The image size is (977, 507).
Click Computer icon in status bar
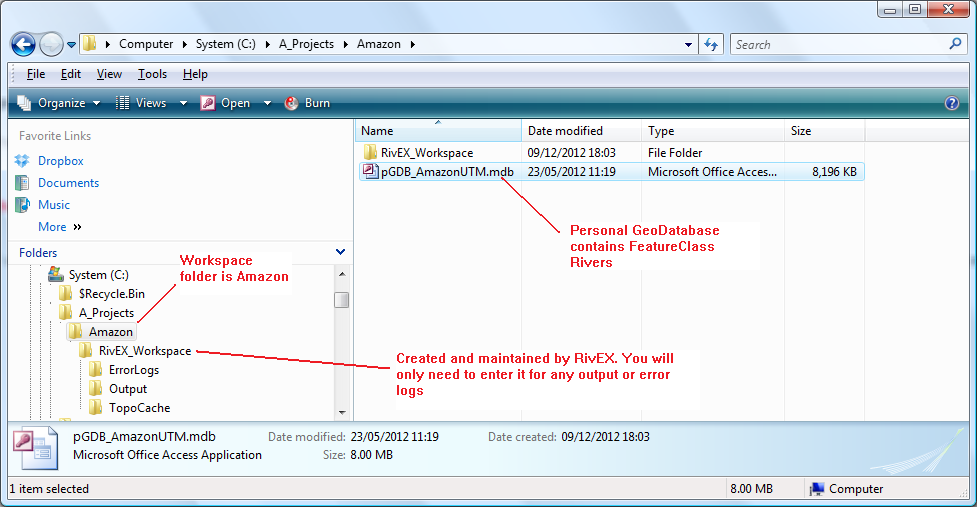(x=816, y=489)
